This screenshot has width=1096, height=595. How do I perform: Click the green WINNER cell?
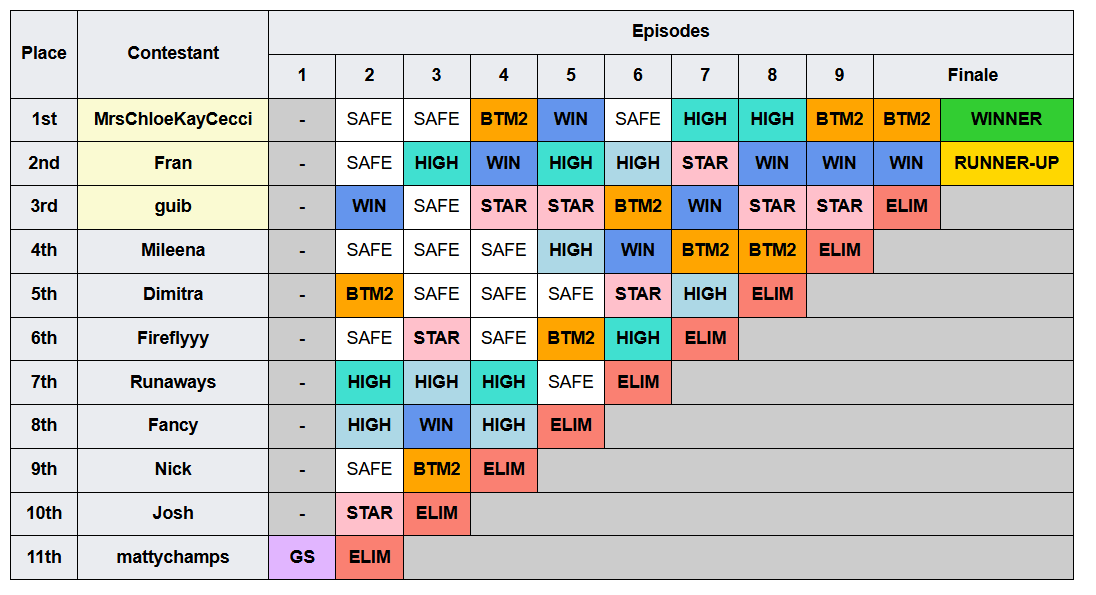[1007, 120]
